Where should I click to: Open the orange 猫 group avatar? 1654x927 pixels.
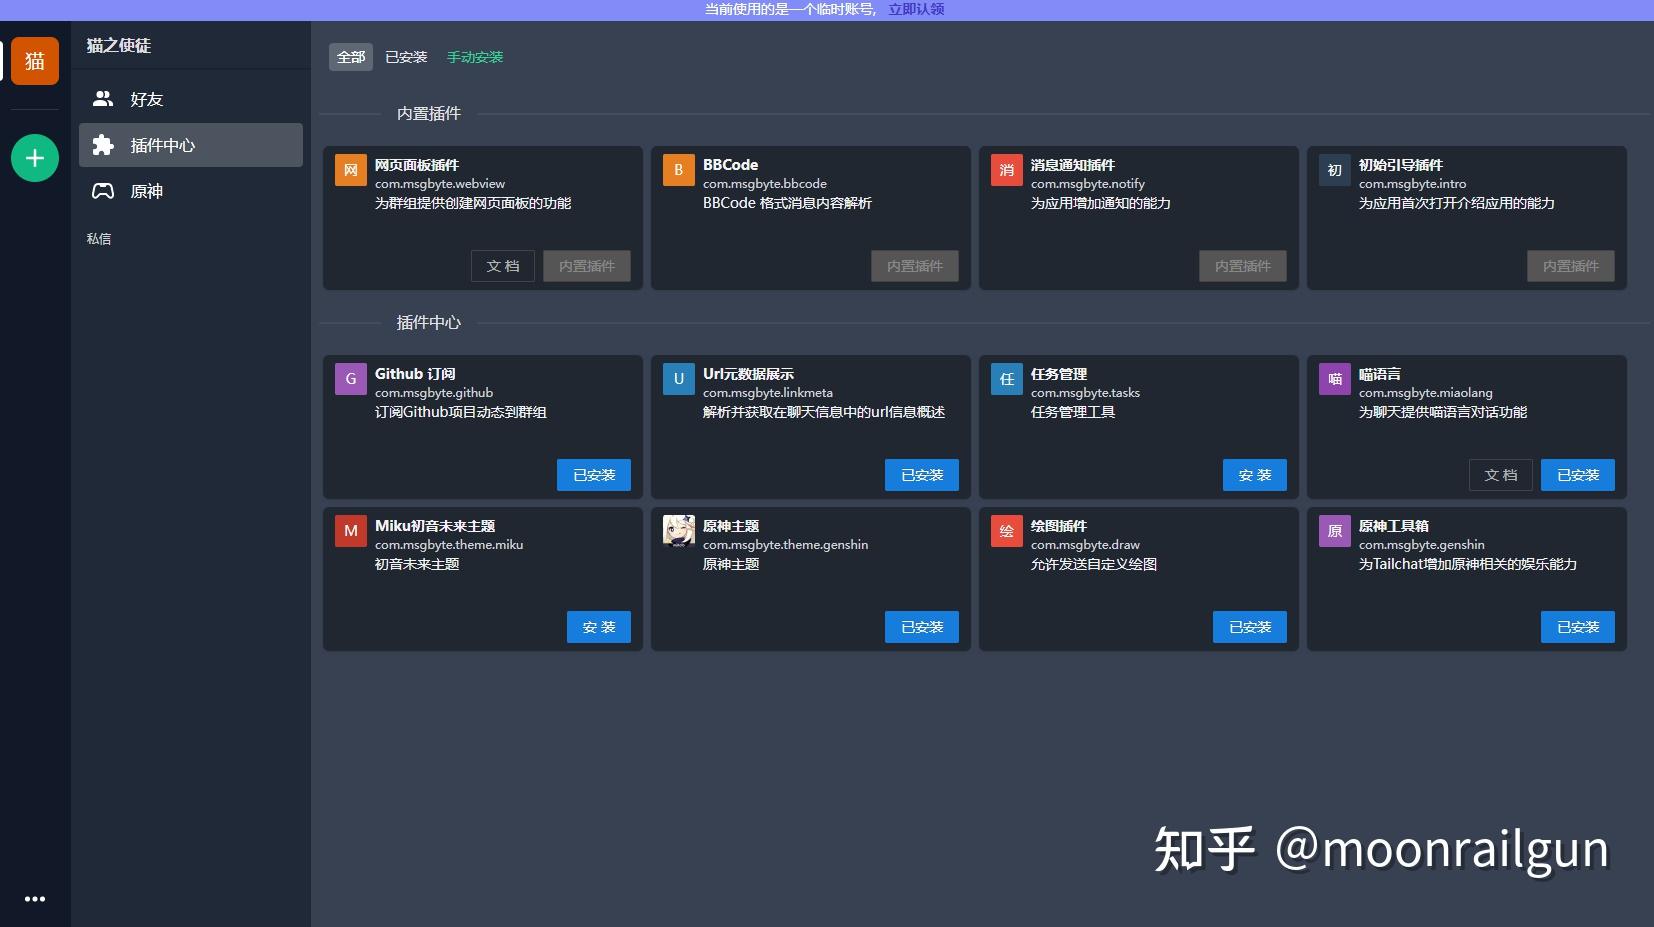pos(35,61)
